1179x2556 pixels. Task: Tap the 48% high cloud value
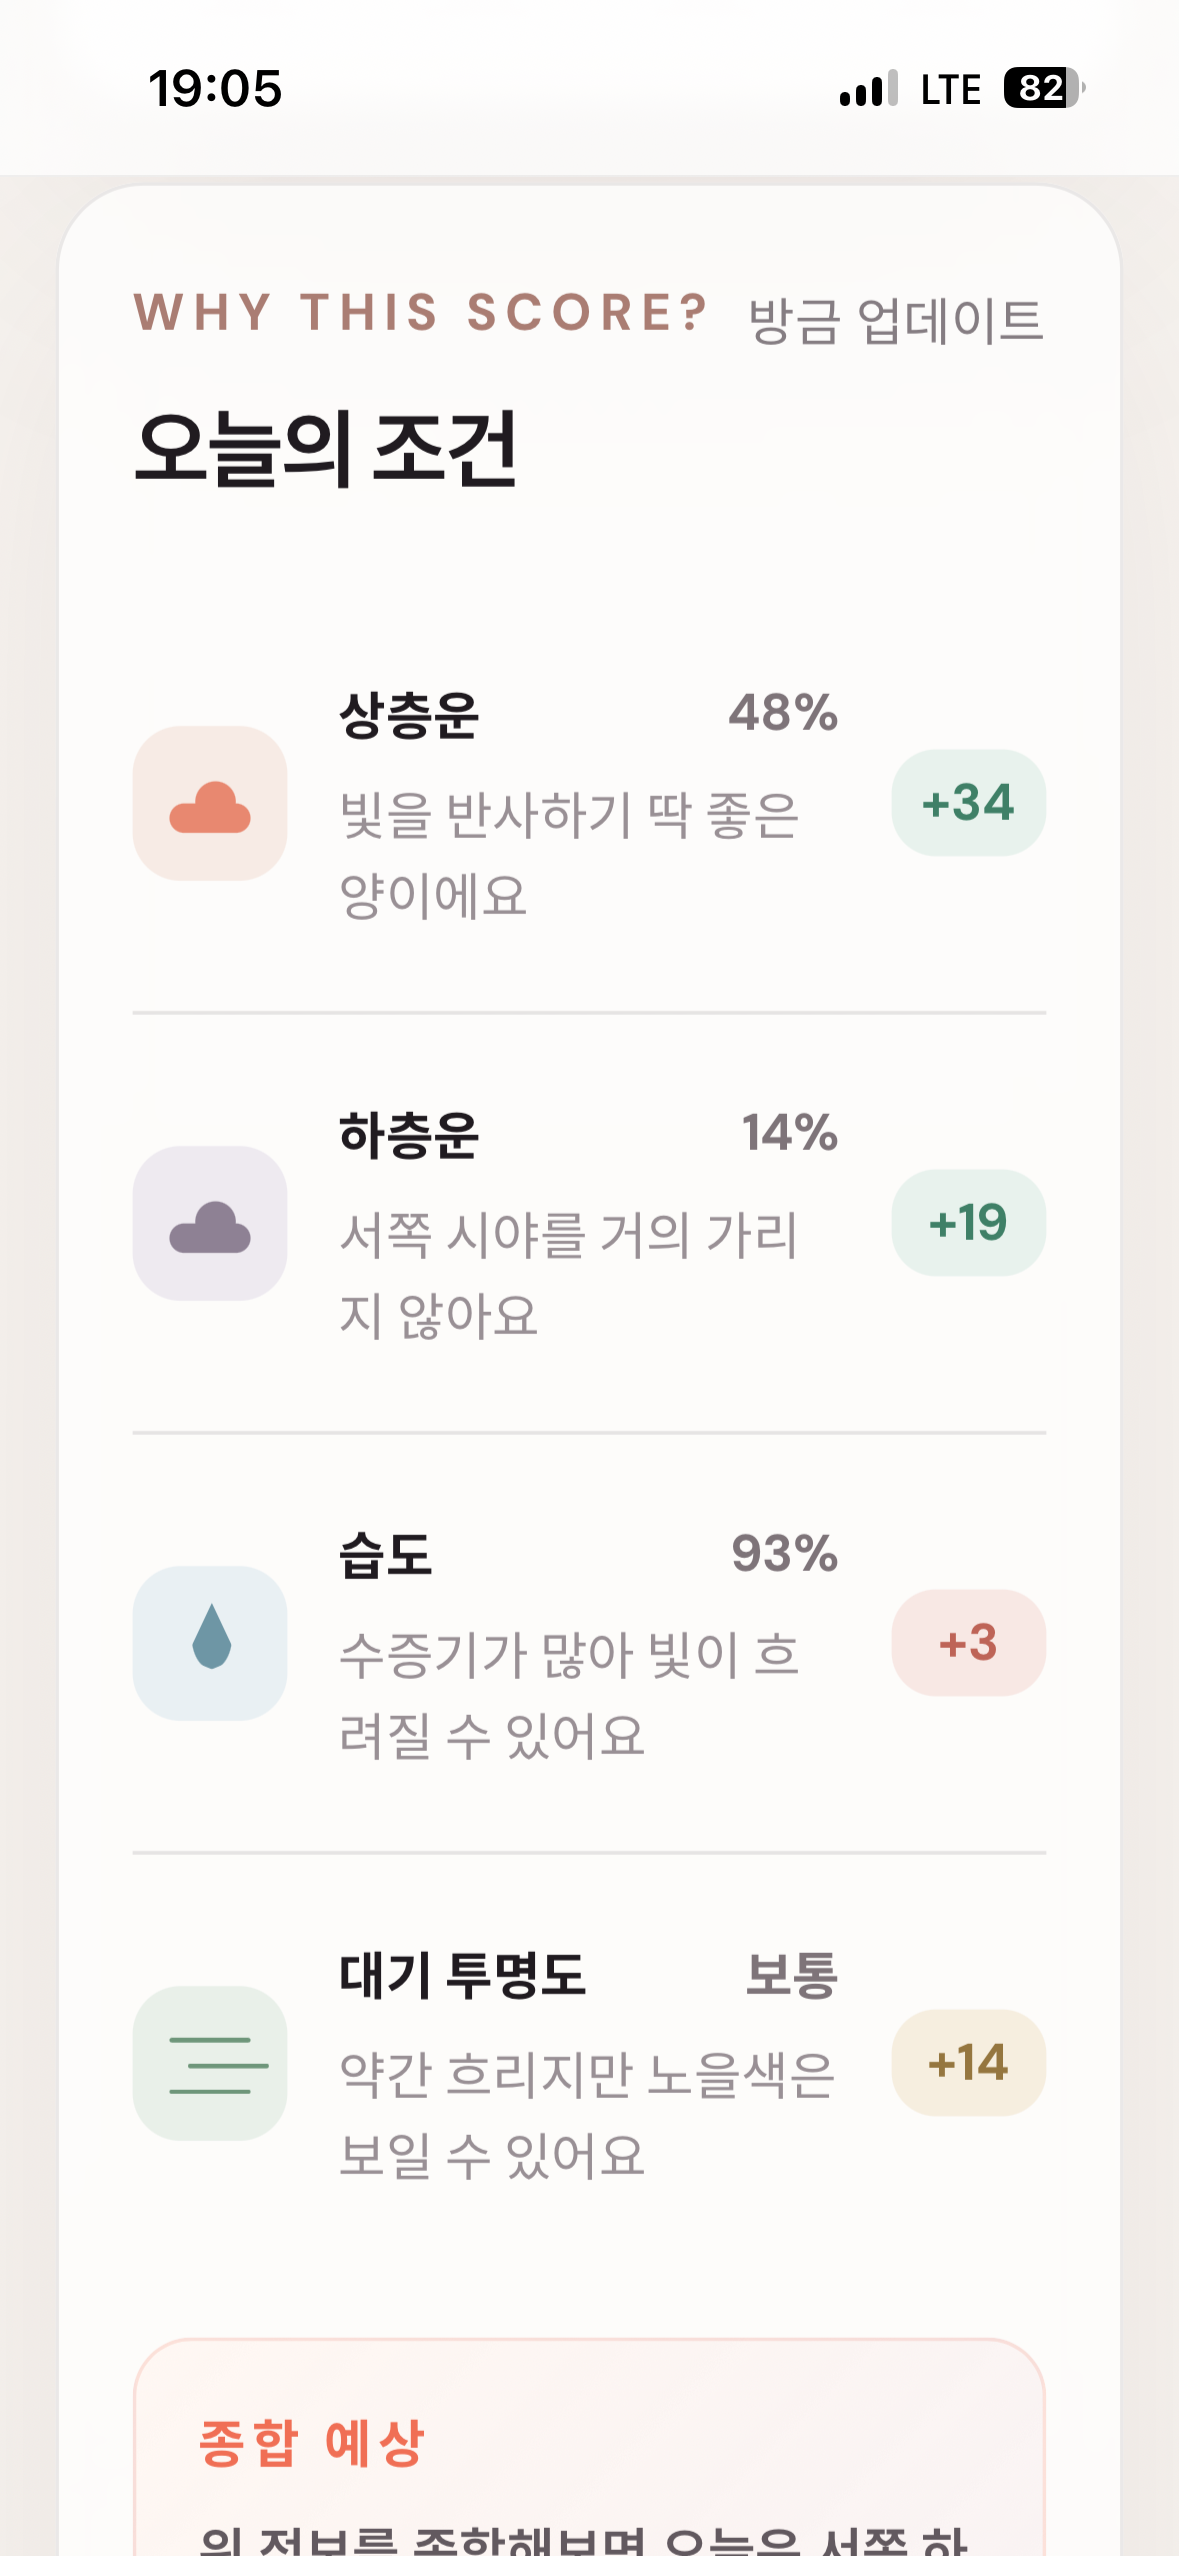coord(783,713)
